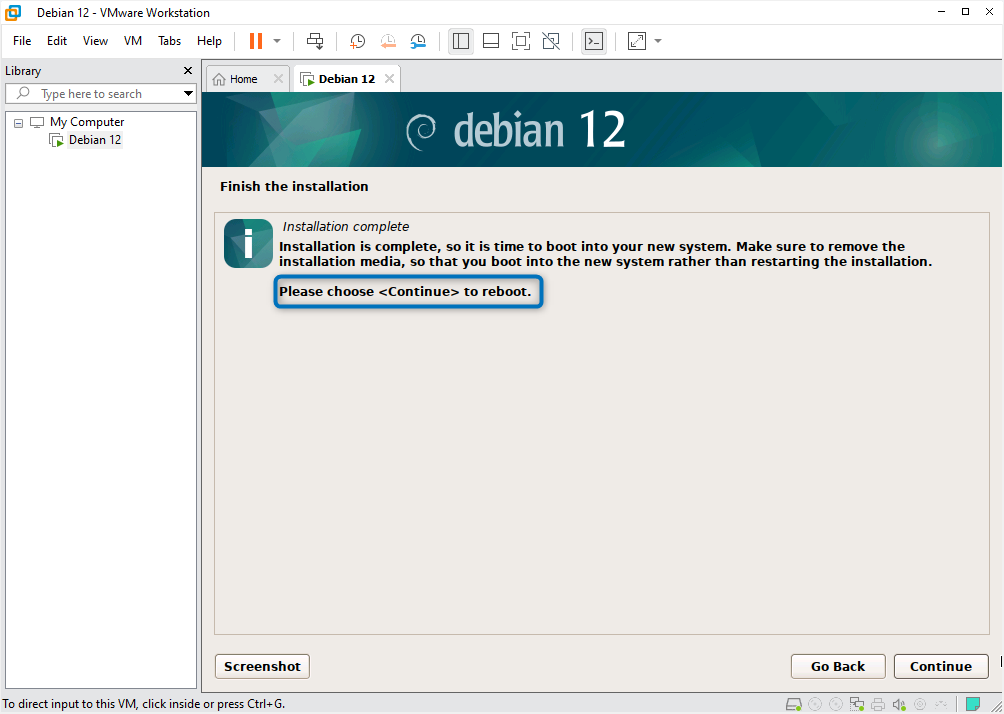Click inside the Library search field

100,93
